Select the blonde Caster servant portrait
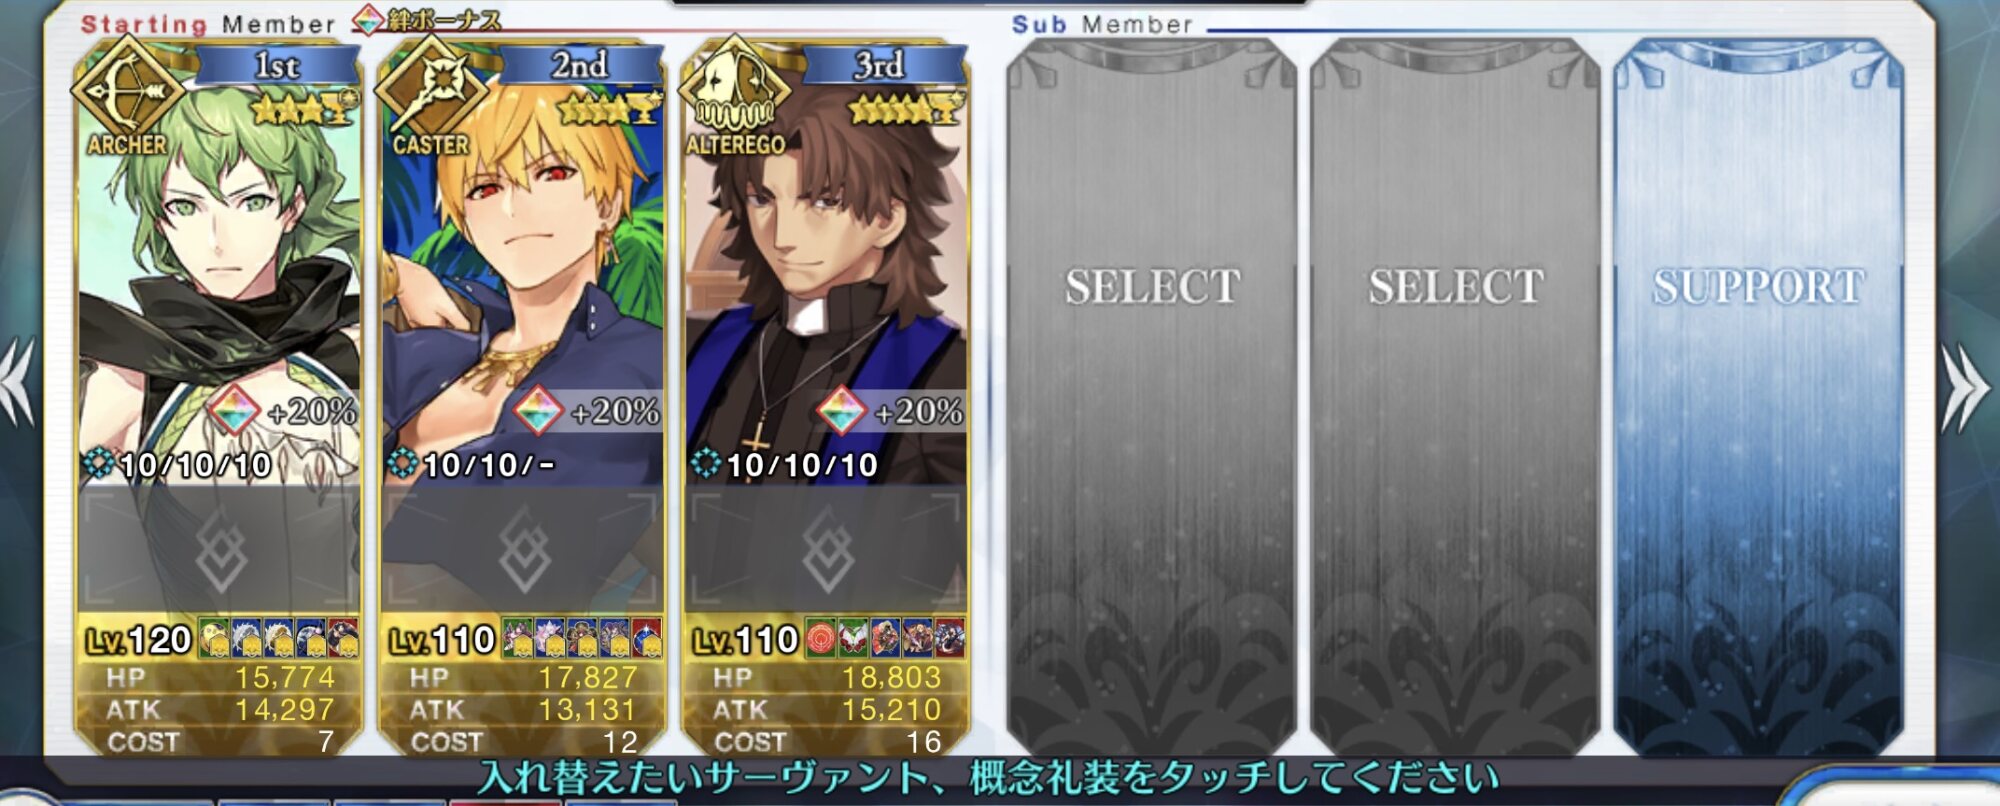Screen dimensions: 2000x806 point(523,280)
